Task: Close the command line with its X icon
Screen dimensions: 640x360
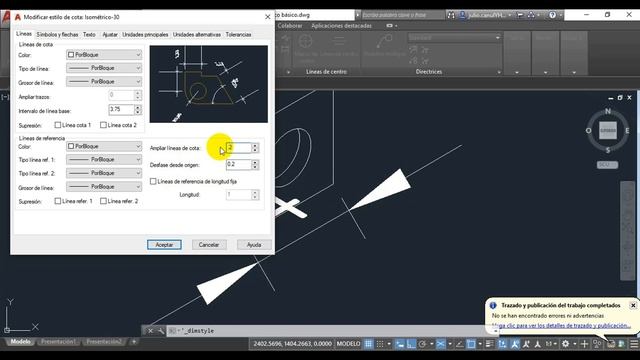Action: 150,331
